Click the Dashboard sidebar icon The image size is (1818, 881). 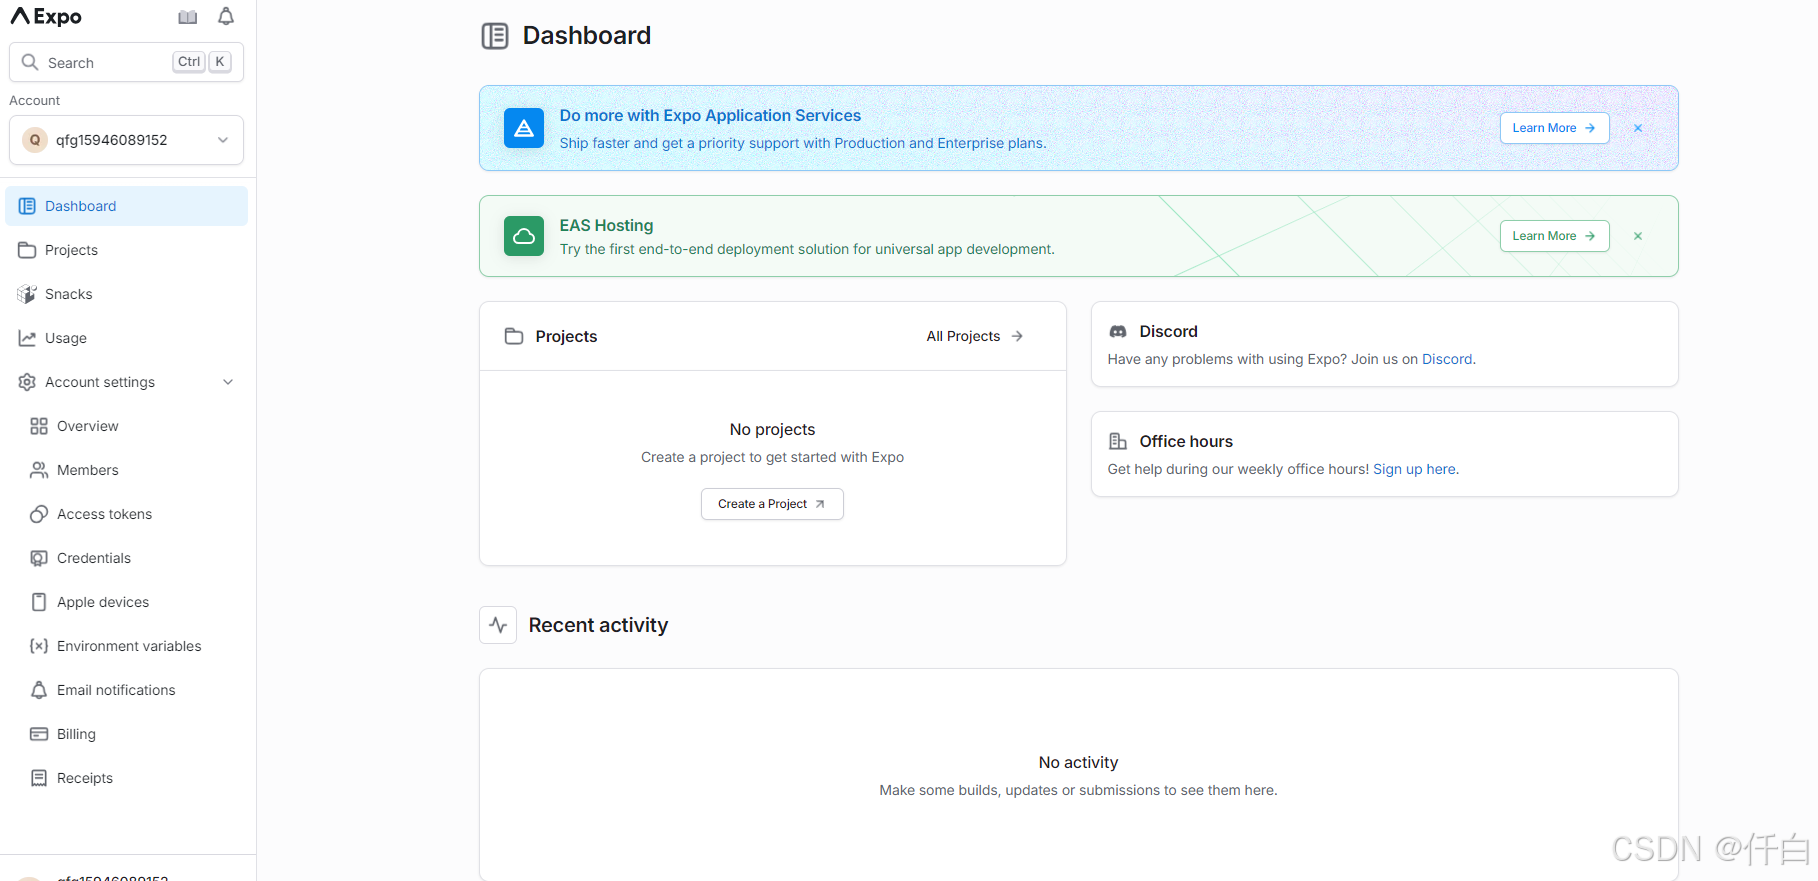pyautogui.click(x=27, y=206)
